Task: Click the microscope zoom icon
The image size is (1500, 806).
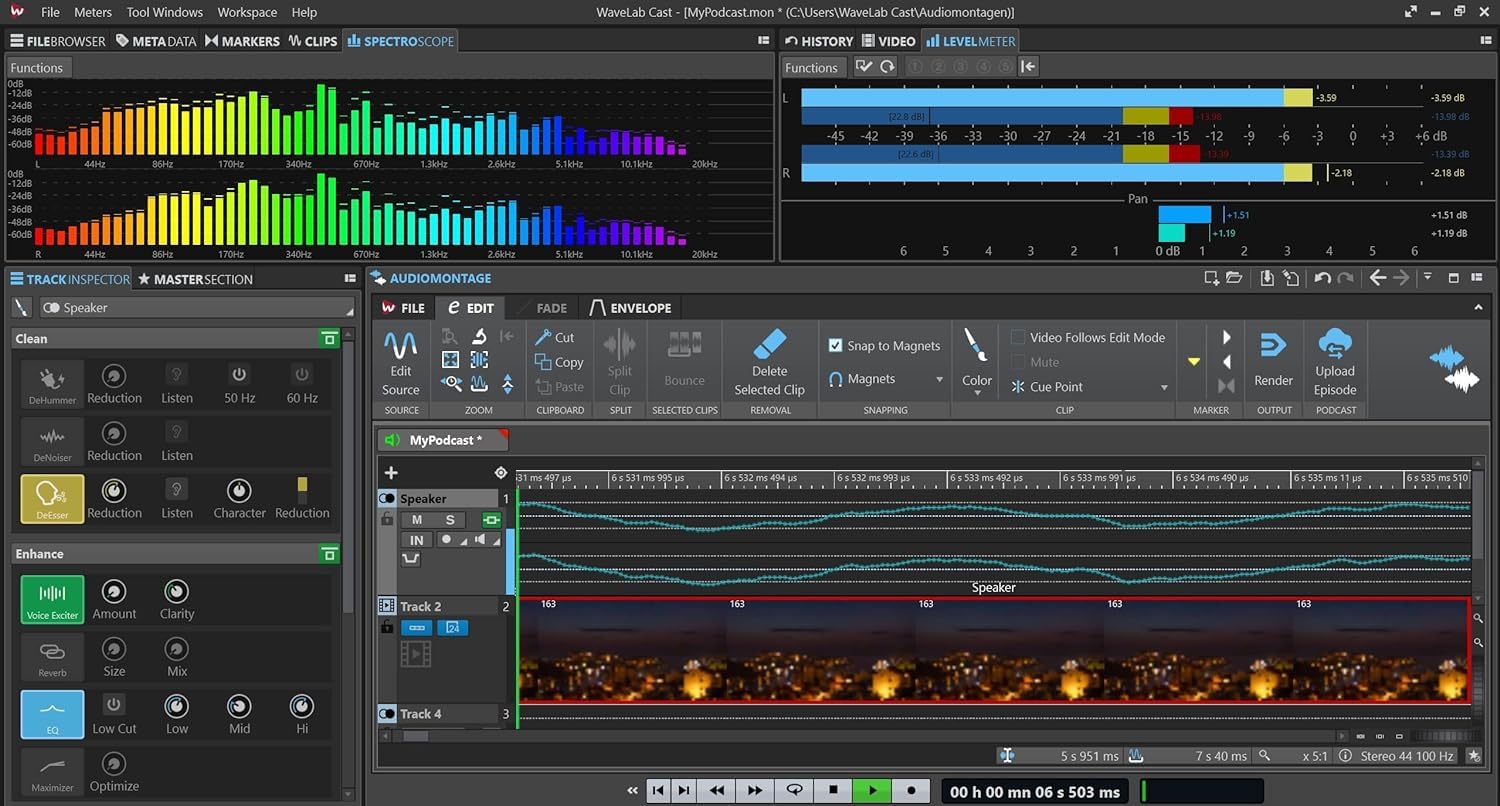Action: (479, 337)
